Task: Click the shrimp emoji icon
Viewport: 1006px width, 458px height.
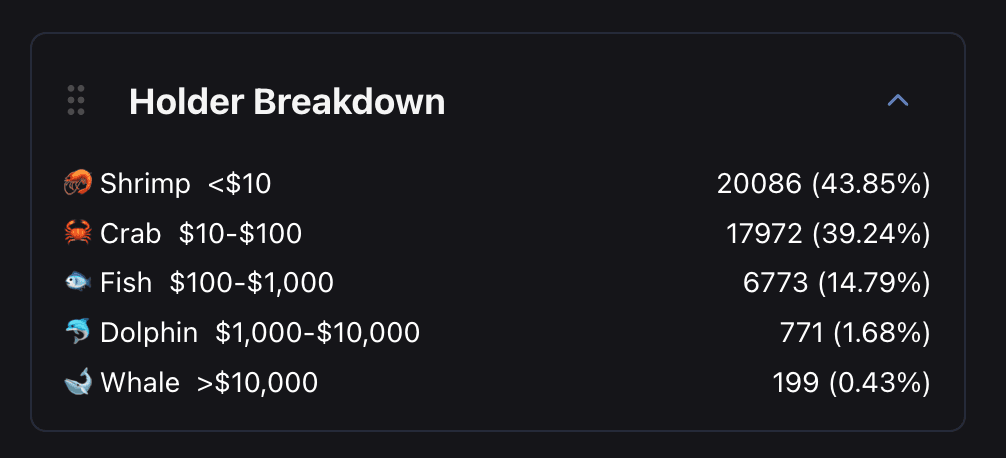Action: click(x=78, y=184)
